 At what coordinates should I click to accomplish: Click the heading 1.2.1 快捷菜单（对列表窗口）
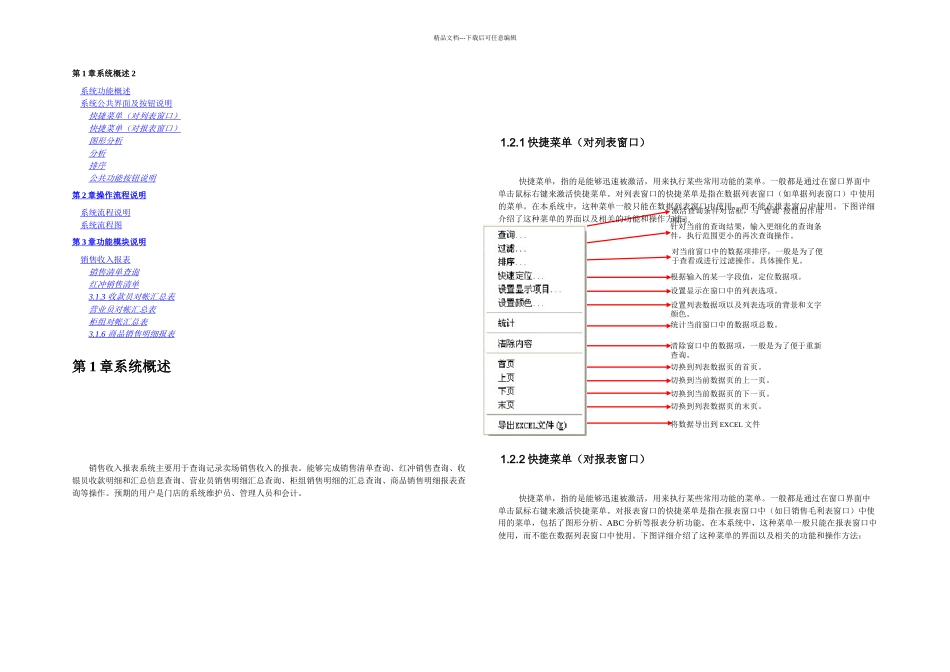click(x=573, y=142)
